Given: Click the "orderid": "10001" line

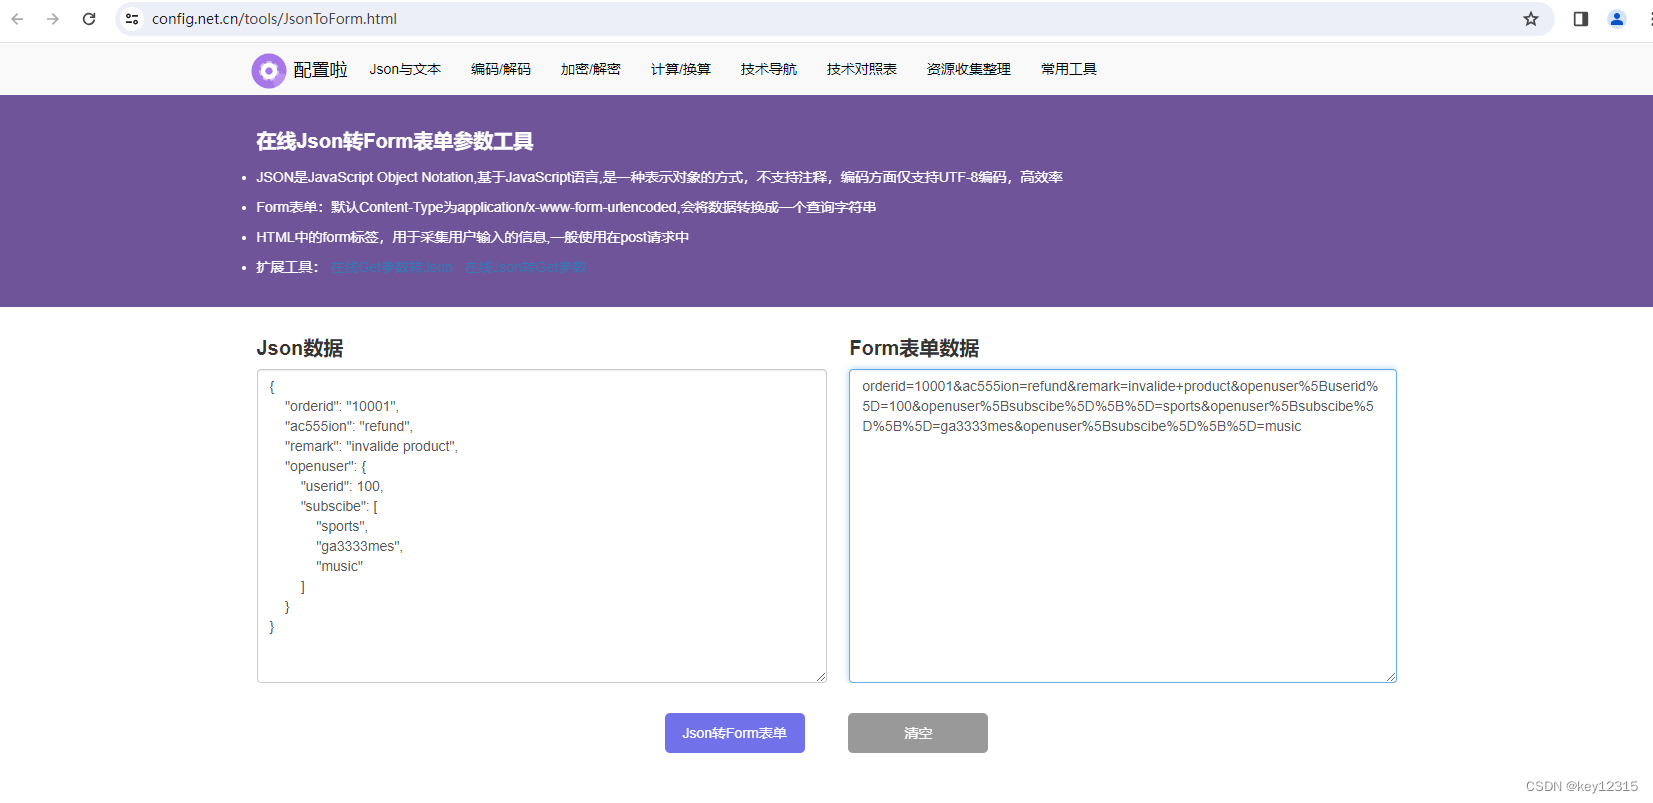Looking at the screenshot, I should point(342,406).
